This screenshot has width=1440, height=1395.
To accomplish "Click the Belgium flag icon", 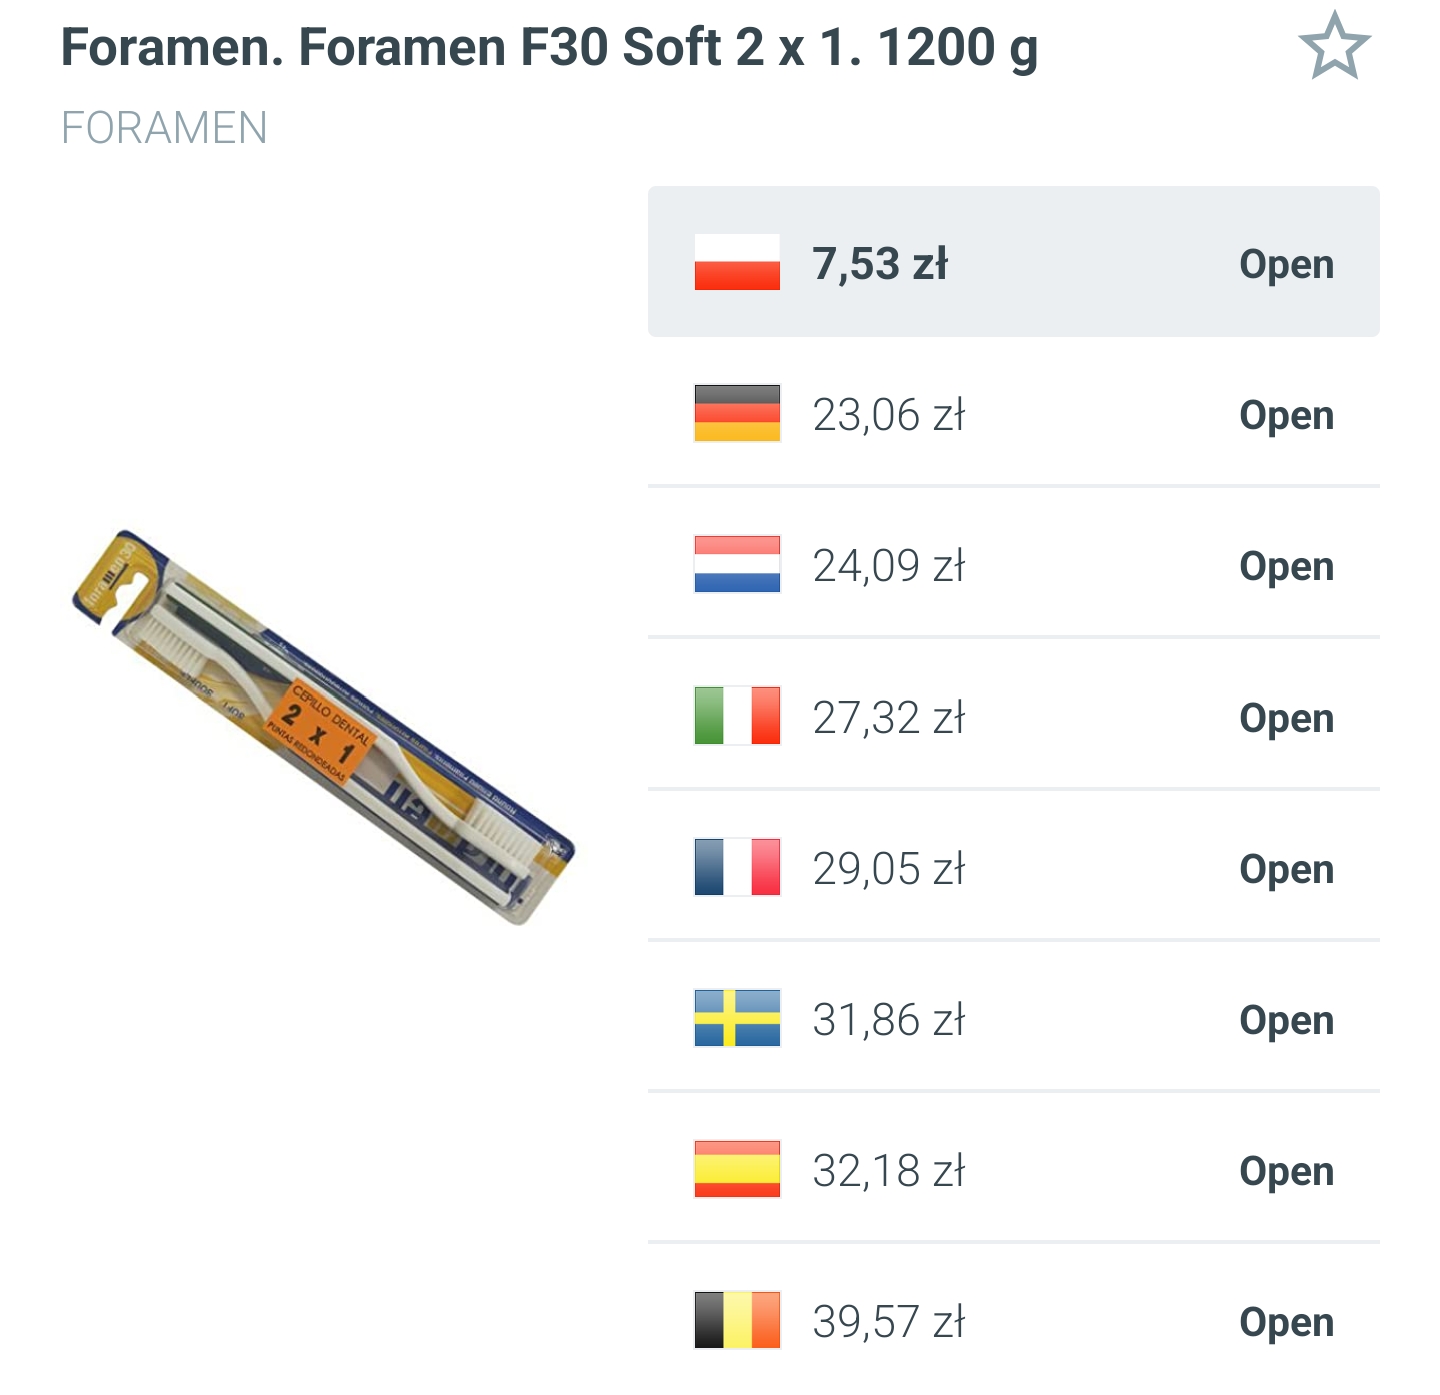I will coord(736,1323).
